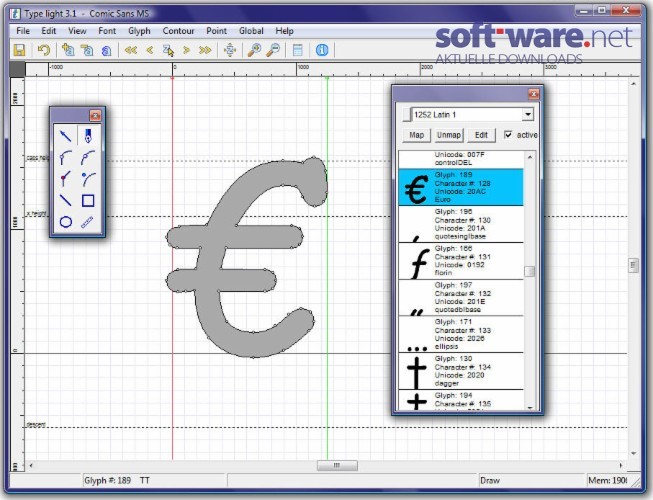The height and width of the screenshot is (500, 653).
Task: Open the Global menu
Action: (x=251, y=31)
